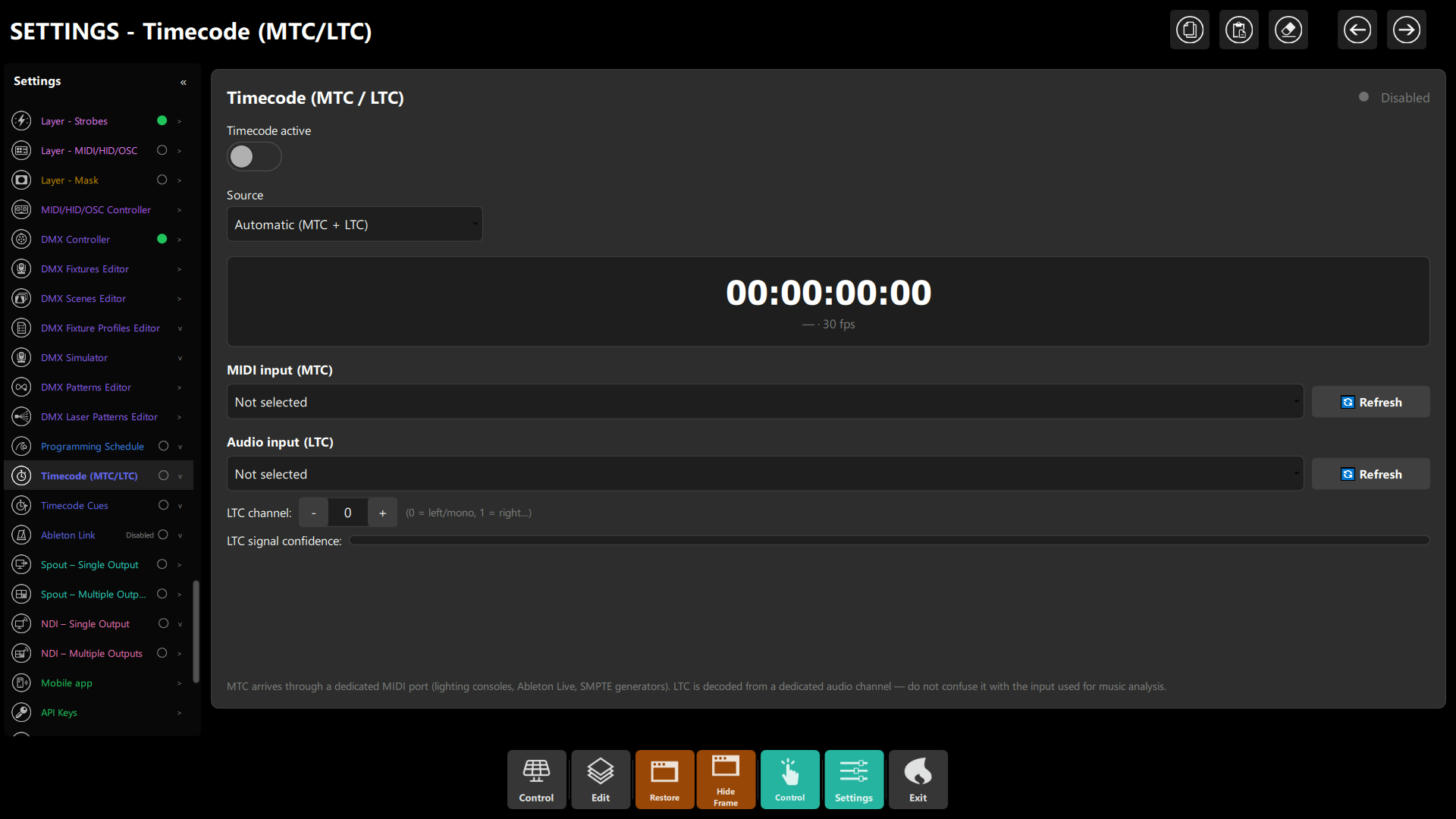Click the Hide Frame button

point(726,780)
